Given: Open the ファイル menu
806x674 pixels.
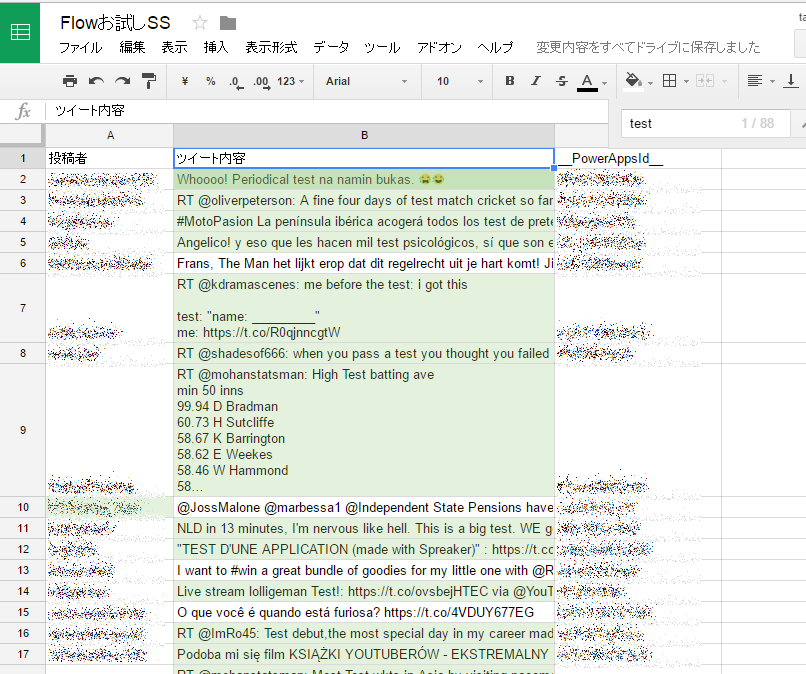Looking at the screenshot, I should pos(81,48).
